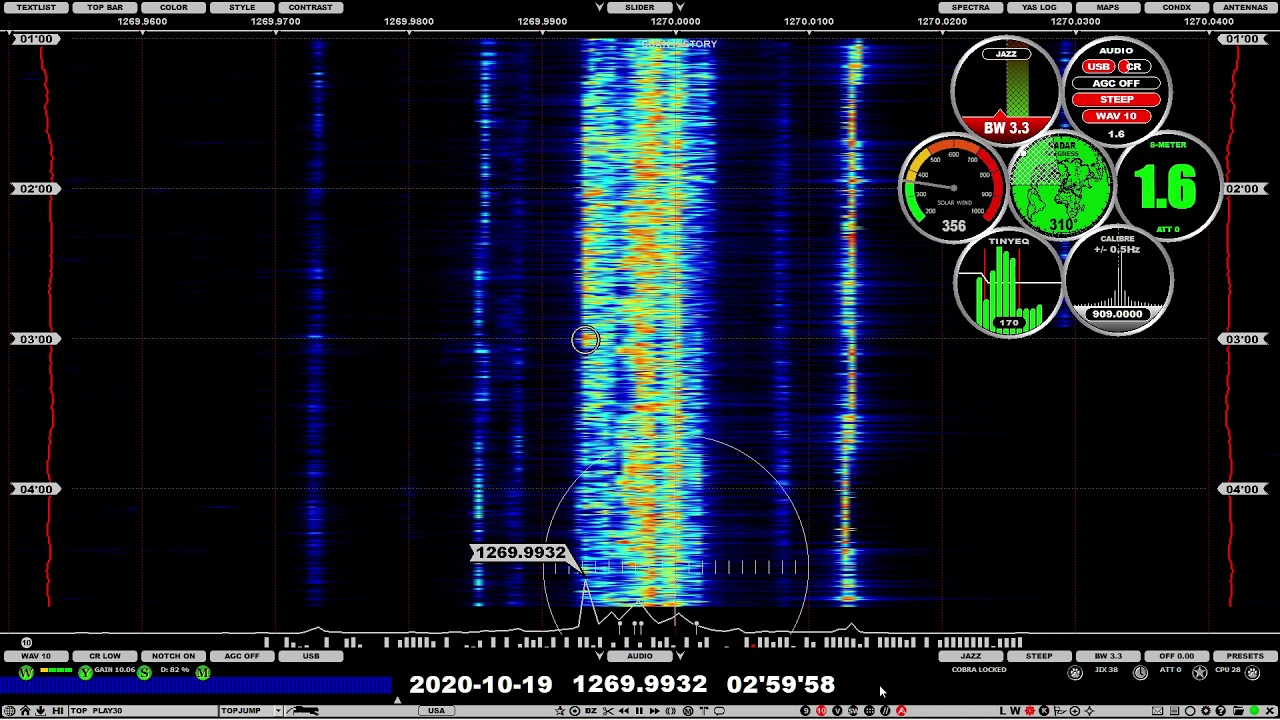Image resolution: width=1280 pixels, height=720 pixels.
Task: Click the home icon in bottom toolbar
Action: pyautogui.click(x=25, y=711)
